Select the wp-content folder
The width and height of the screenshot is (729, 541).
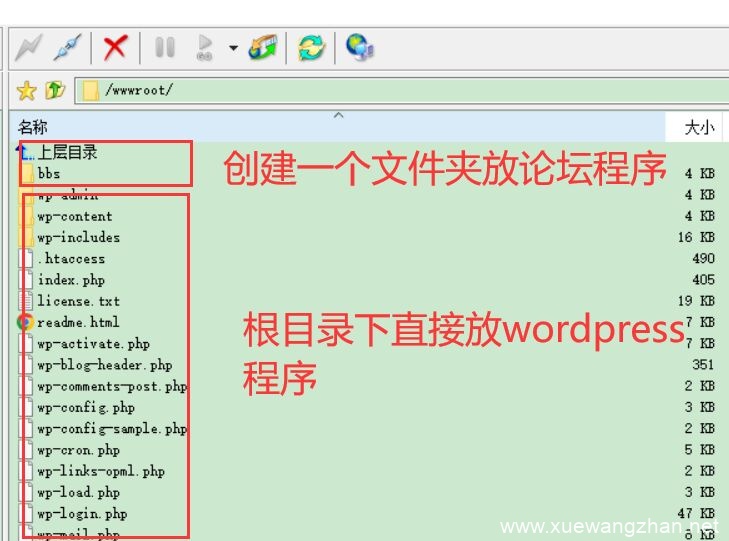75,216
